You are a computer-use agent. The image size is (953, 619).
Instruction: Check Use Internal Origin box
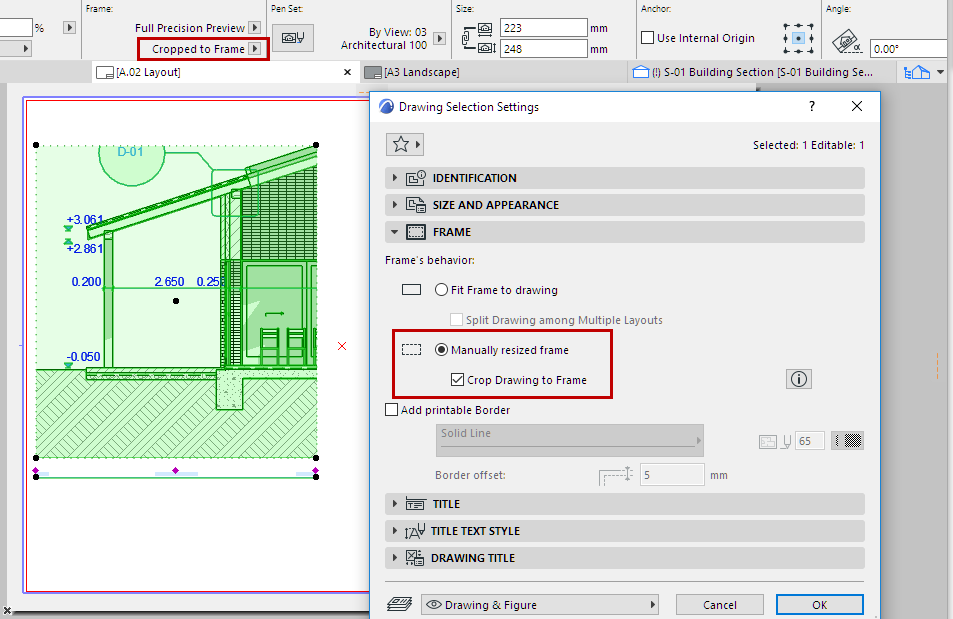648,38
